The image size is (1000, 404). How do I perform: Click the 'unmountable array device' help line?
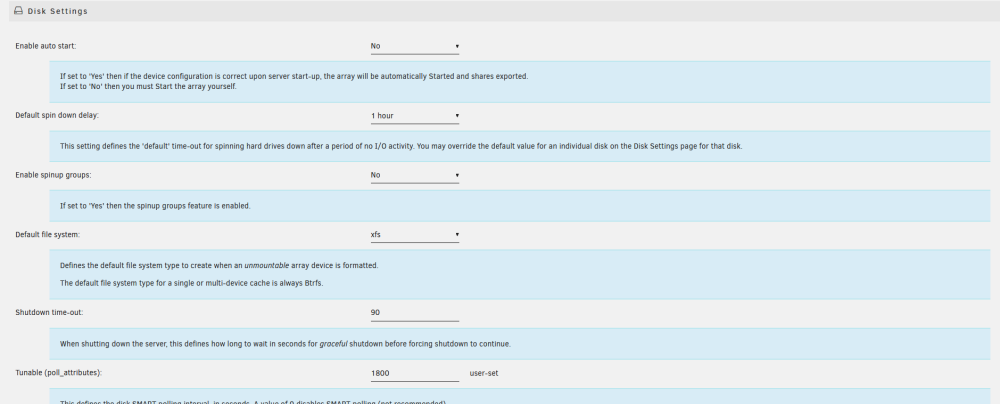point(219,266)
